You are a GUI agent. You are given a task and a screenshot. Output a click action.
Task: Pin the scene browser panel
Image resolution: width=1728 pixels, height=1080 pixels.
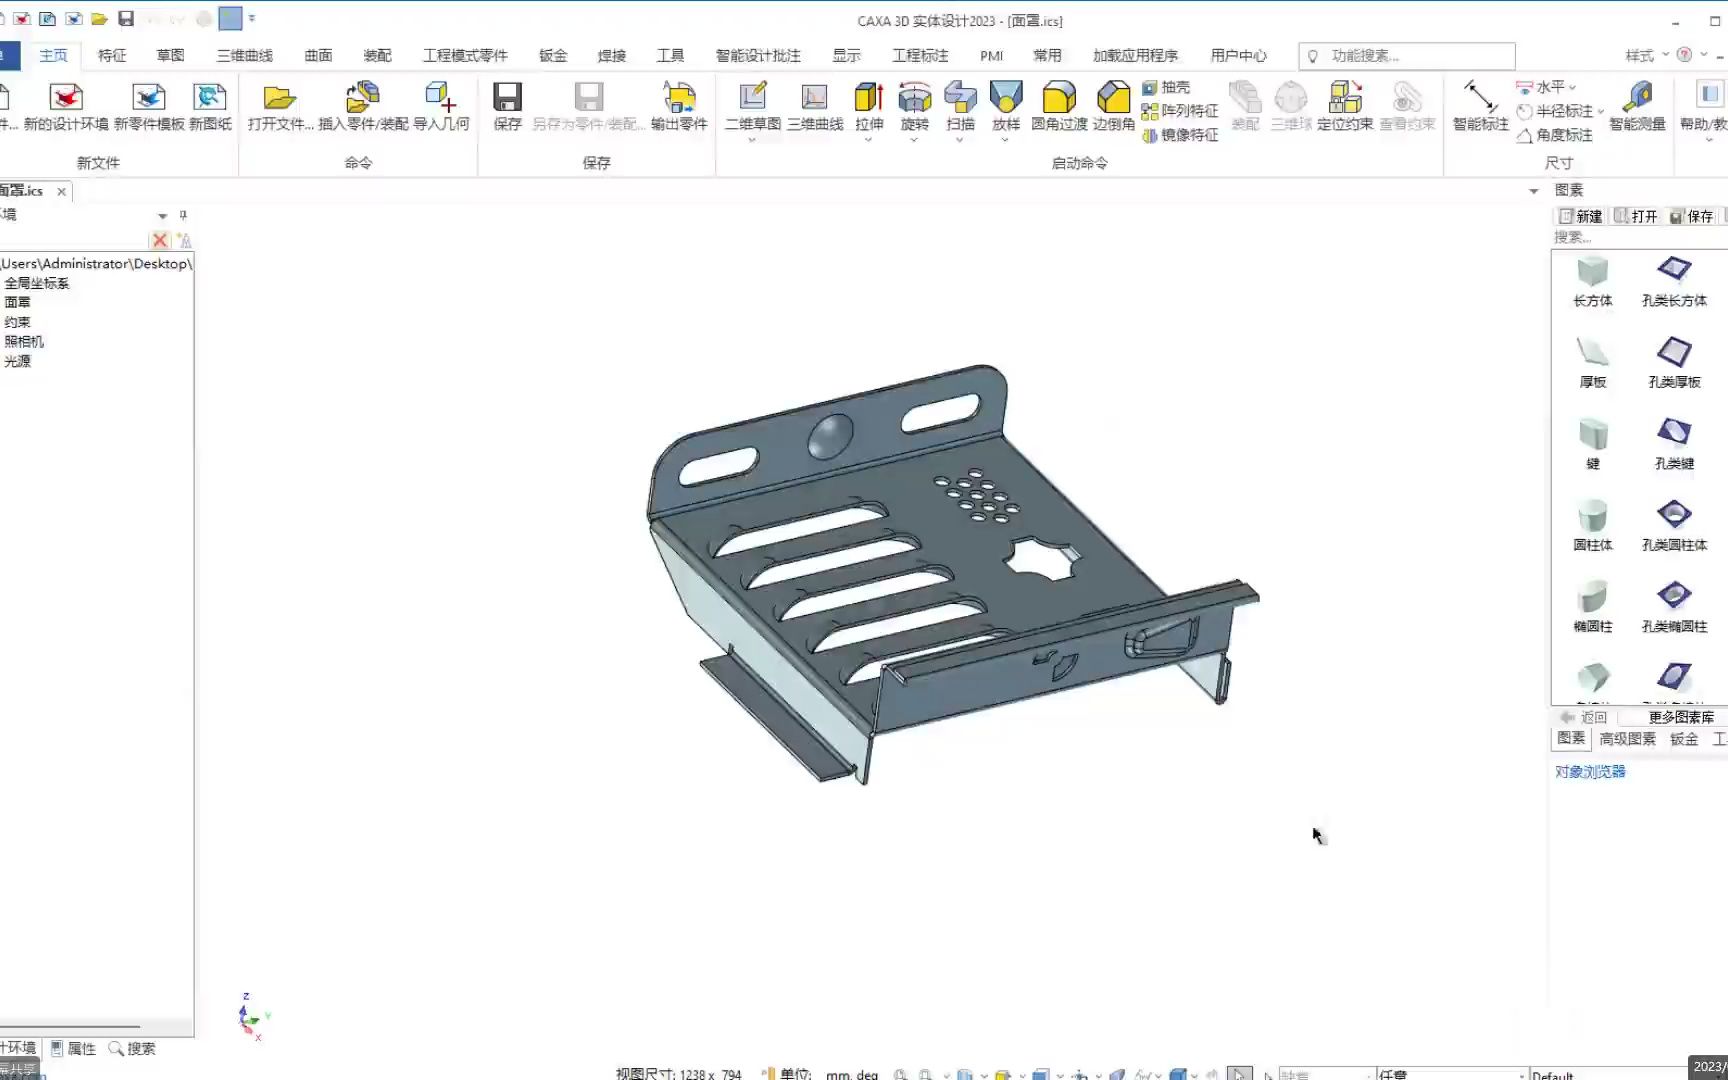coord(183,215)
